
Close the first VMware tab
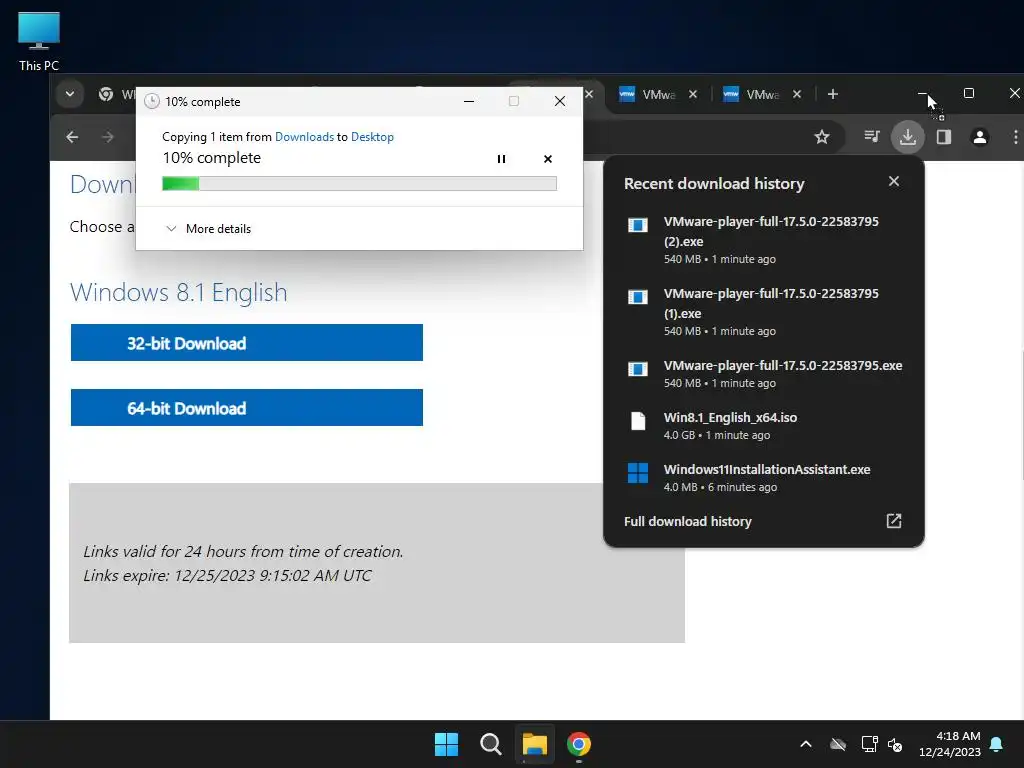pyautogui.click(x=693, y=94)
